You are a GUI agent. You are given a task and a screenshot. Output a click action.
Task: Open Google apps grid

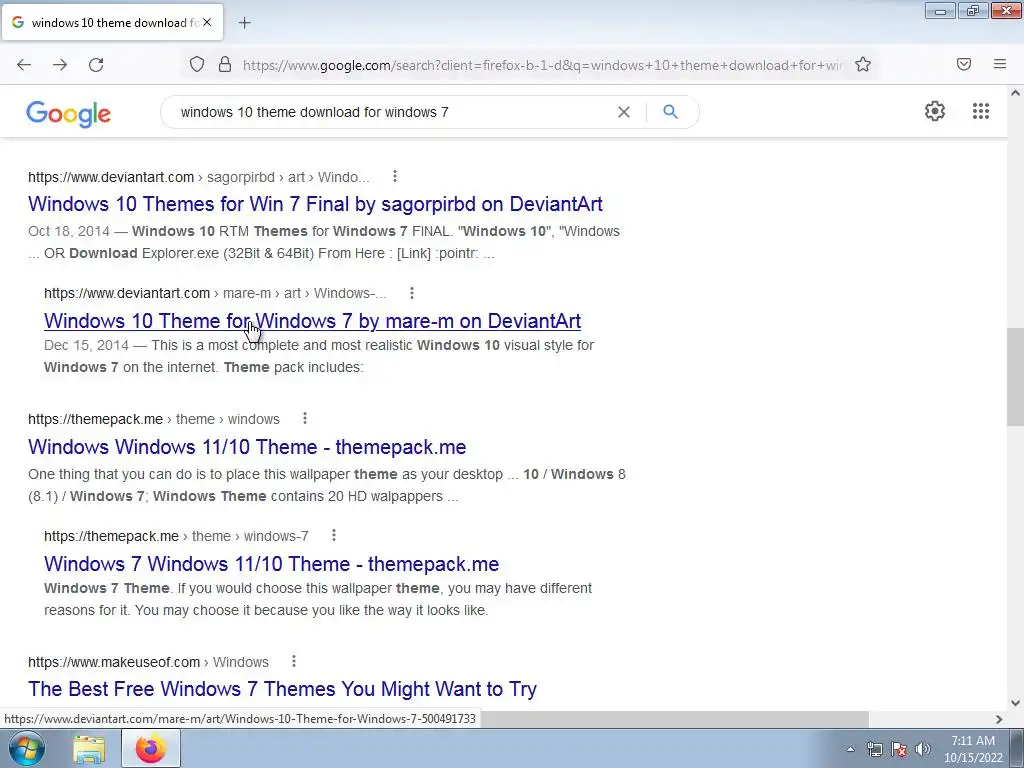(x=981, y=111)
